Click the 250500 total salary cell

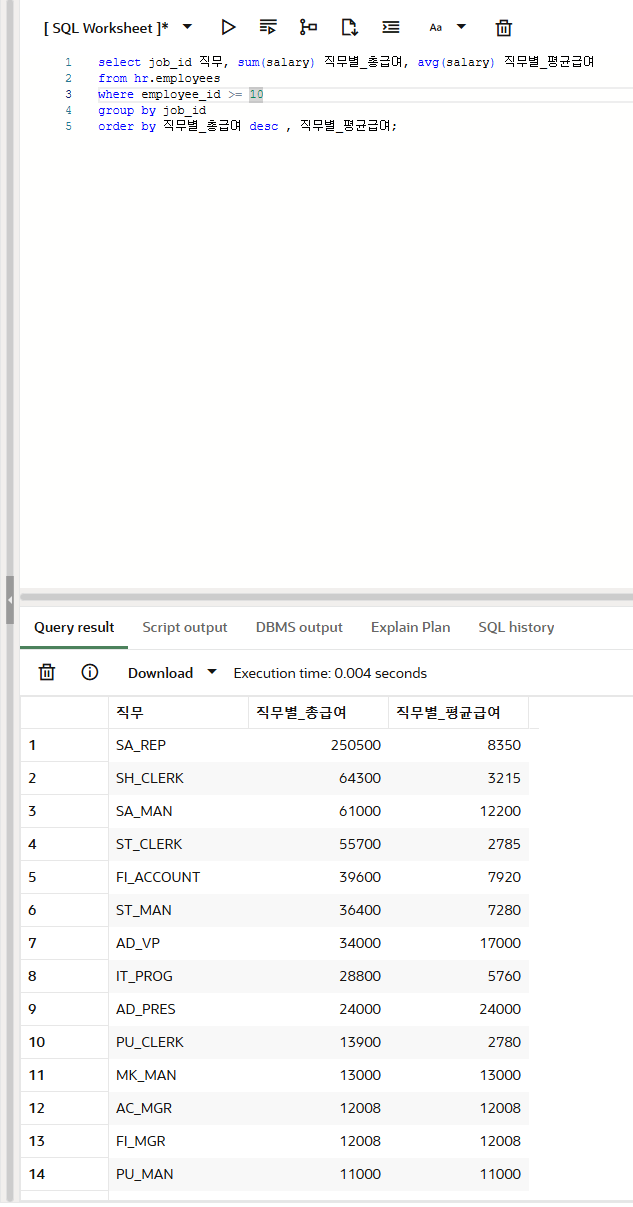pos(318,745)
